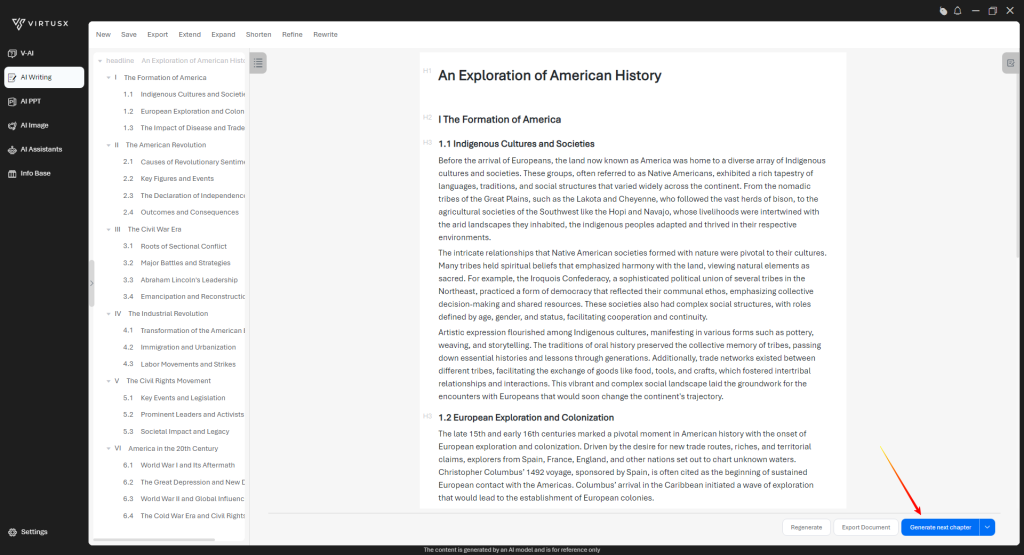Select outline item 2.4 Outcomes and Consequences
Screen dimensions: 1024x555
[x=181, y=212]
